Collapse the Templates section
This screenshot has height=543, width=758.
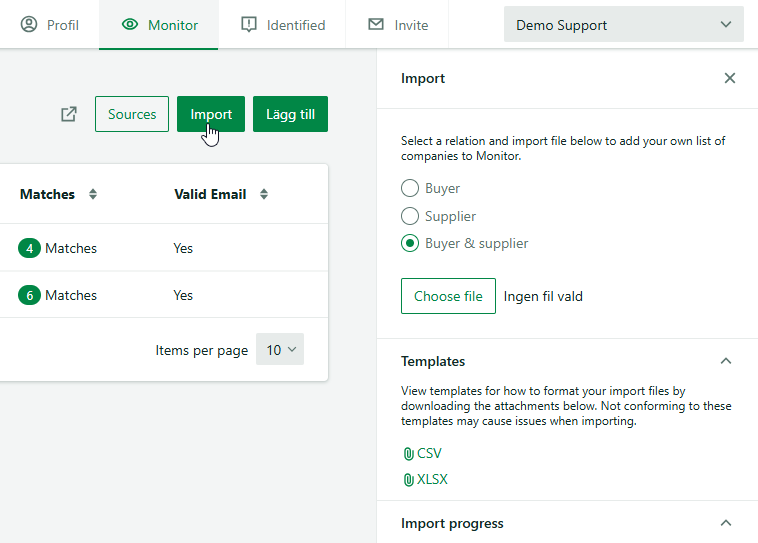pyautogui.click(x=726, y=361)
